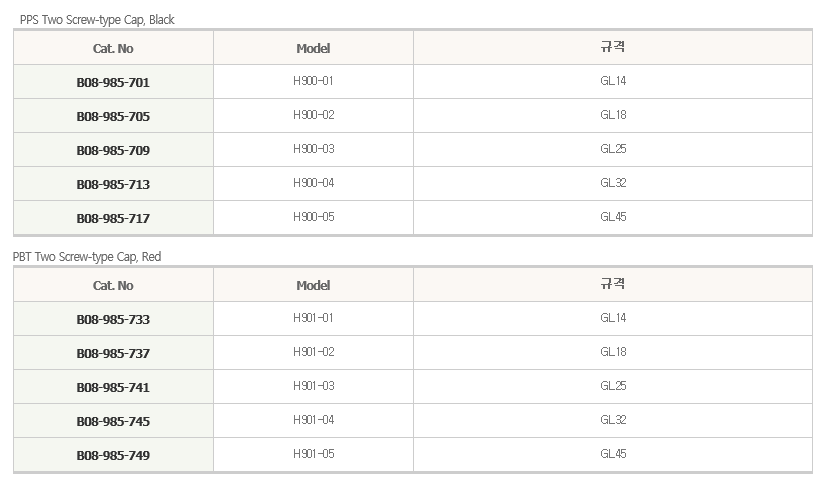Select catalog number B08-985-749
828x488 pixels.
[113, 455]
